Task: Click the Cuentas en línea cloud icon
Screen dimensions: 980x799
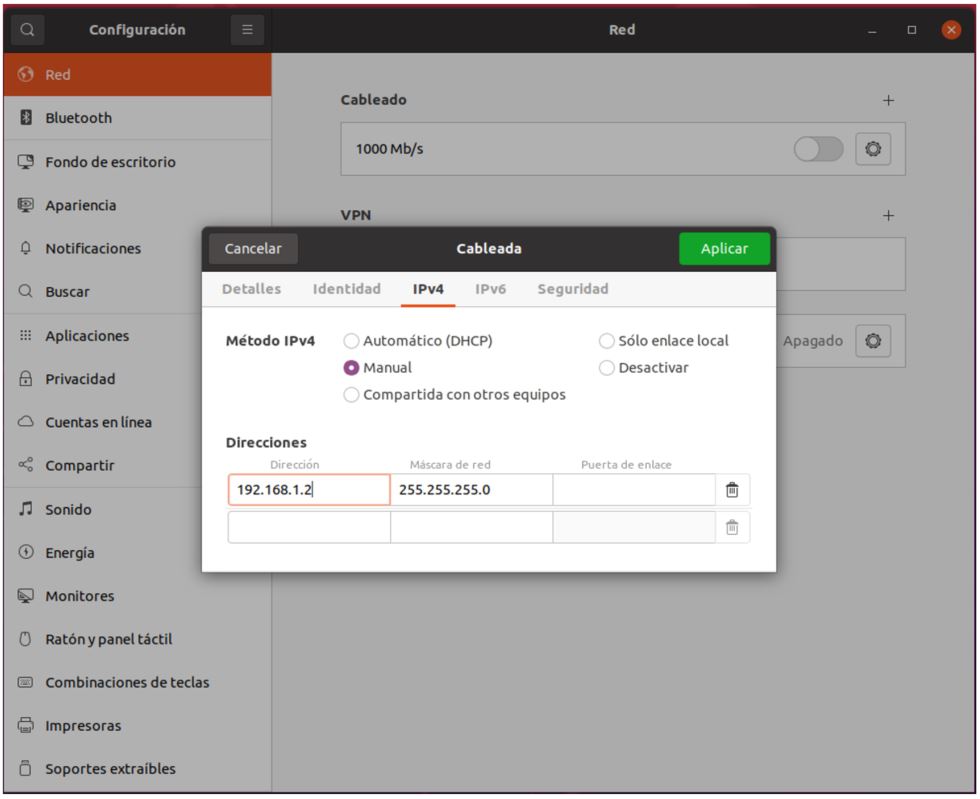Action: click(x=26, y=421)
